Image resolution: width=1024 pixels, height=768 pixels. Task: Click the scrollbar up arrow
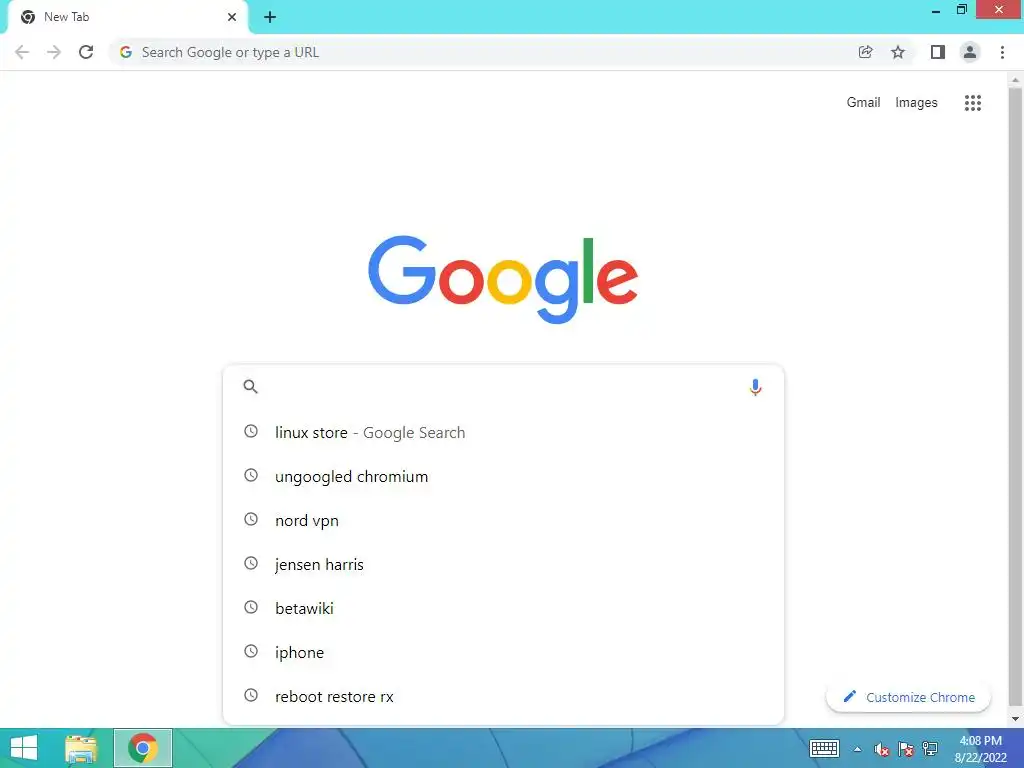point(1015,80)
